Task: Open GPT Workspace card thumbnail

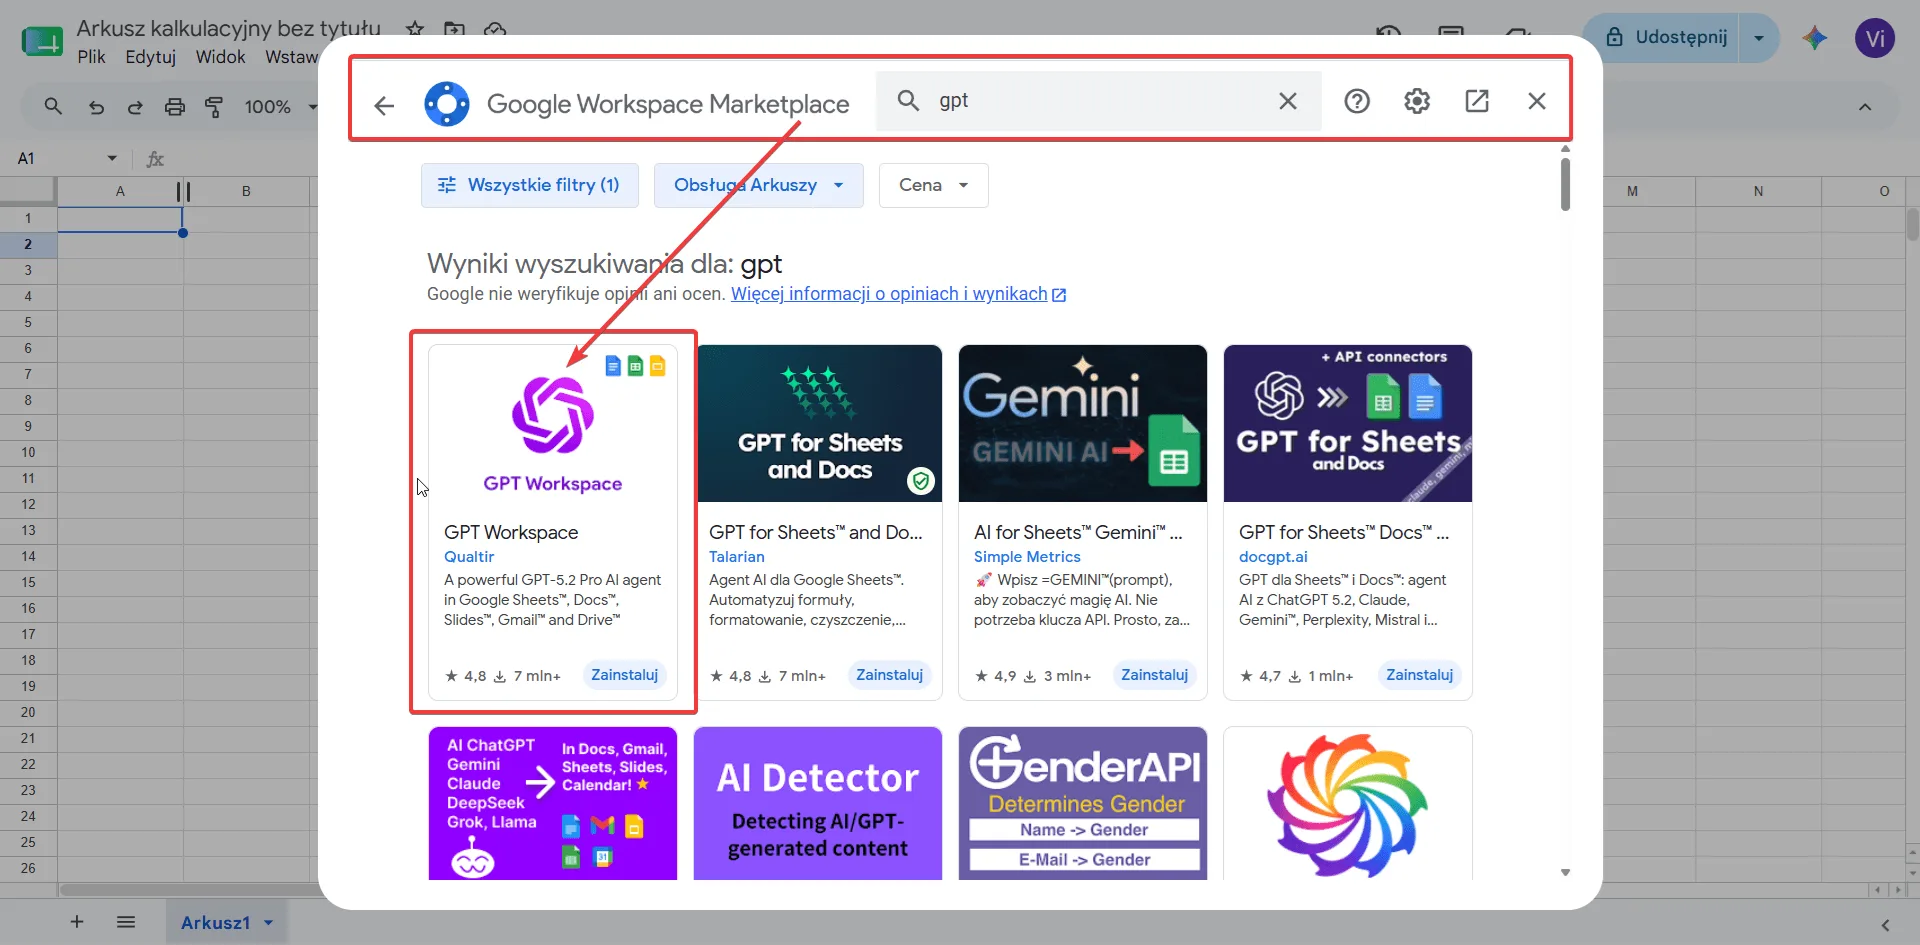Action: tap(553, 423)
